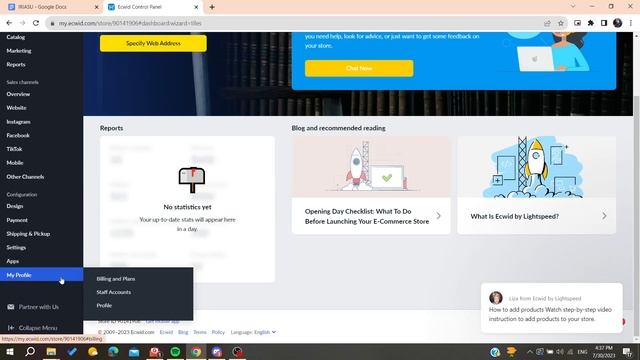This screenshot has height=360, width=640.
Task: Reload the page
Action: (x=36, y=23)
